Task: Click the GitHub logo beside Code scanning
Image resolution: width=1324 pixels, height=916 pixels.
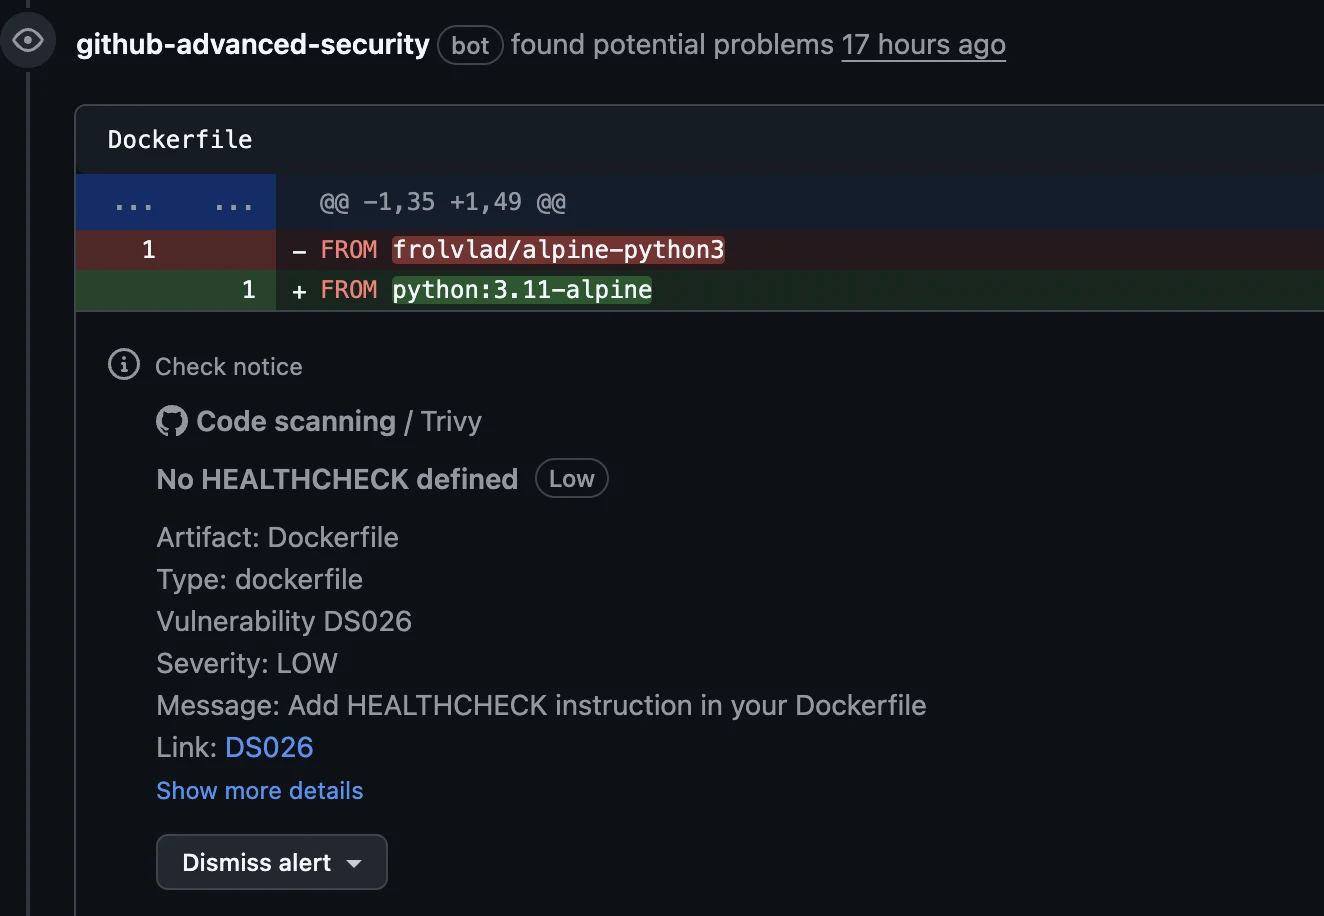Action: click(x=172, y=421)
